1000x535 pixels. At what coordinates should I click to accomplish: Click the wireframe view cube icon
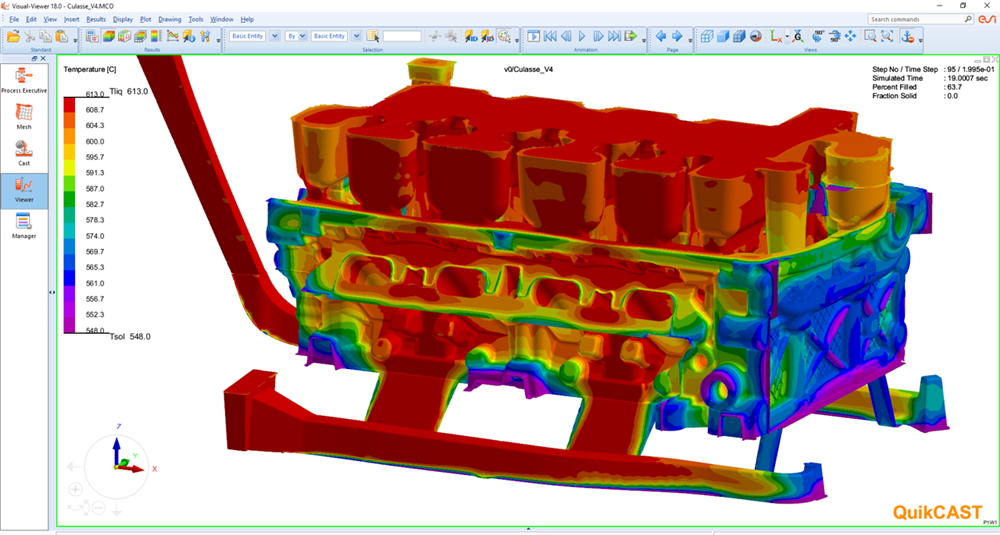[706, 36]
